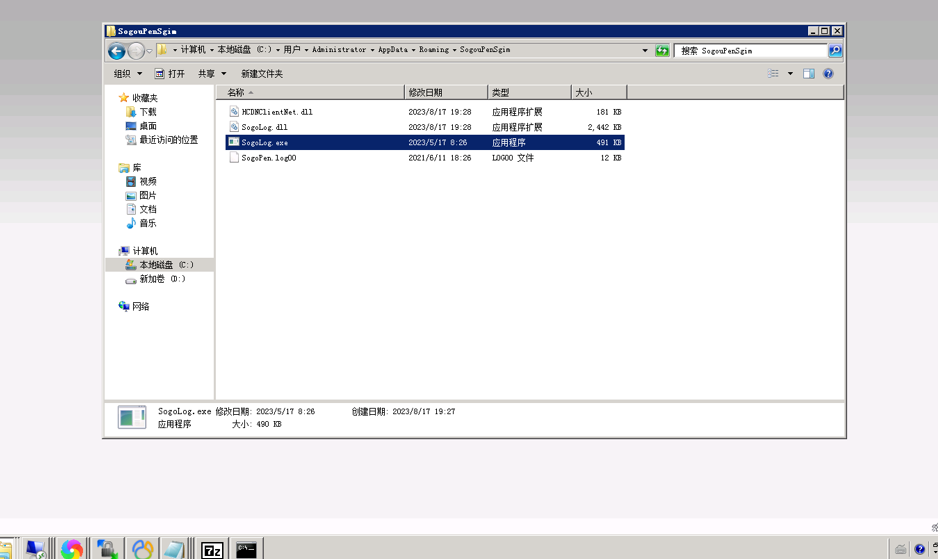The height and width of the screenshot is (559, 938).
Task: Open the computer monitor taskbar icon
Action: pos(35,549)
